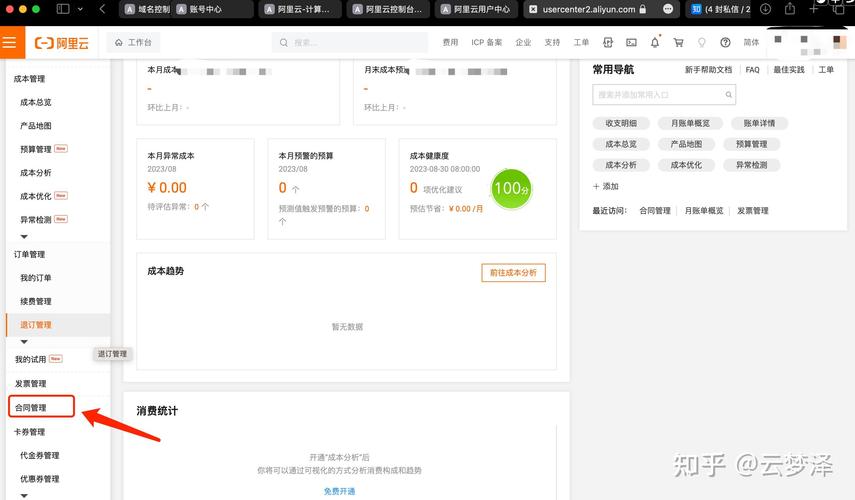The width and height of the screenshot is (855, 500).
Task: Open the notification bell
Action: pos(655,43)
